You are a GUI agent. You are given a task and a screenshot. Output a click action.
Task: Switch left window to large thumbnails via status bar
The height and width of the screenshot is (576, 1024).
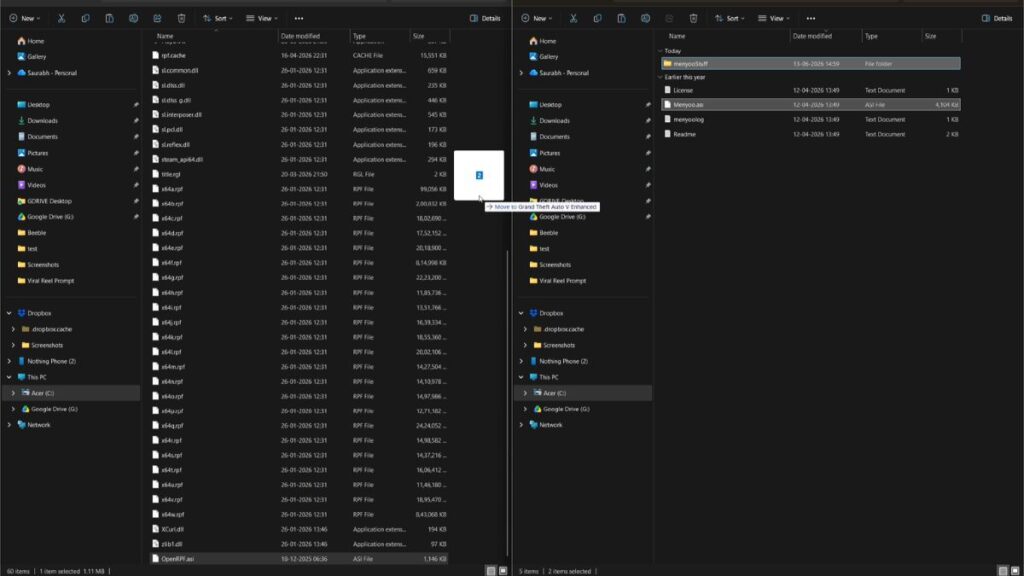click(503, 571)
